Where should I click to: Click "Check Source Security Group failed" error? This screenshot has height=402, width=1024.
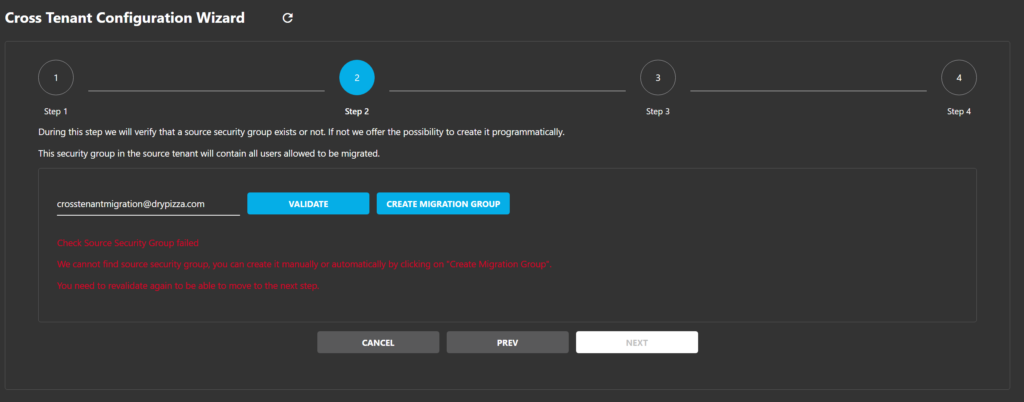click(128, 243)
